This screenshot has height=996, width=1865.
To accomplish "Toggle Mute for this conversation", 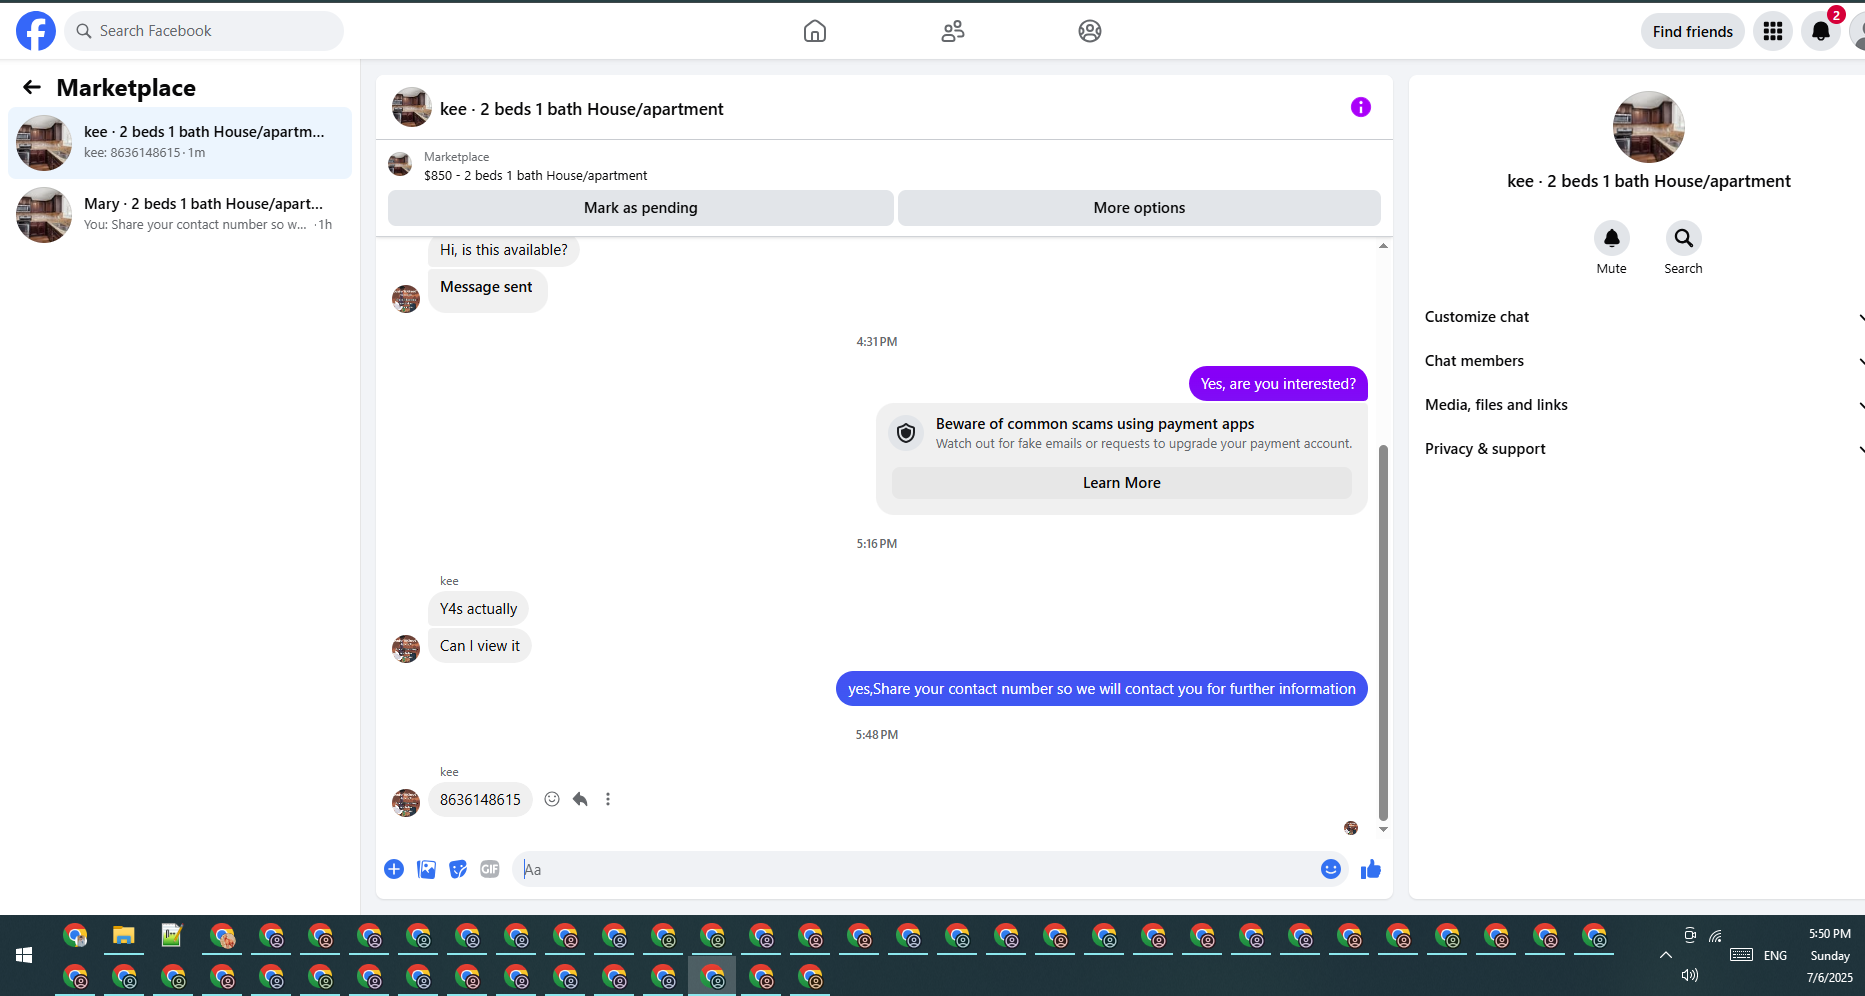I will 1612,238.
